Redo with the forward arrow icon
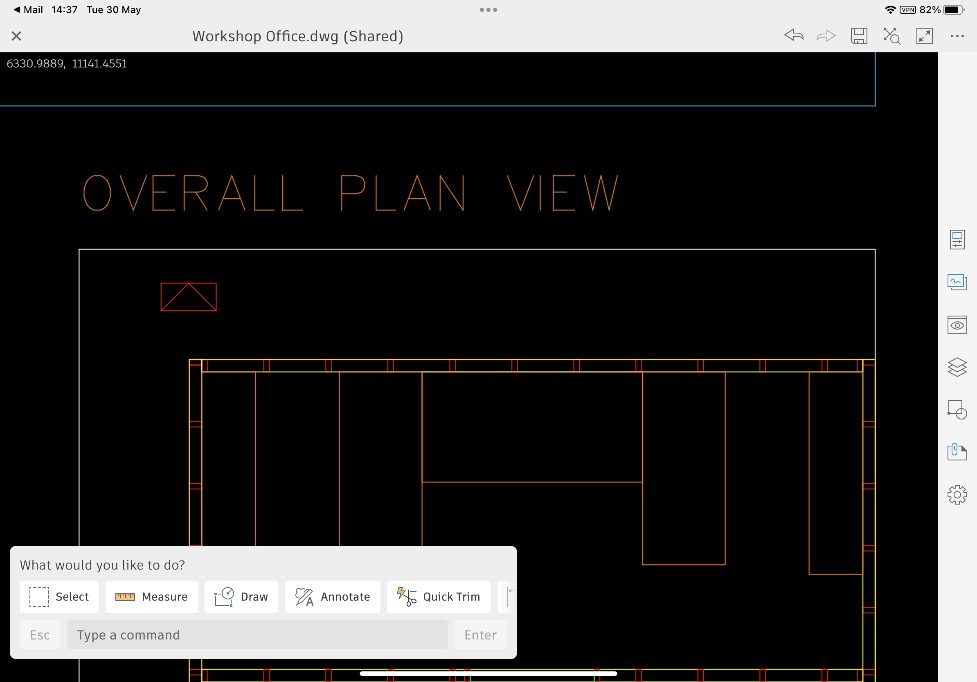 [826, 36]
